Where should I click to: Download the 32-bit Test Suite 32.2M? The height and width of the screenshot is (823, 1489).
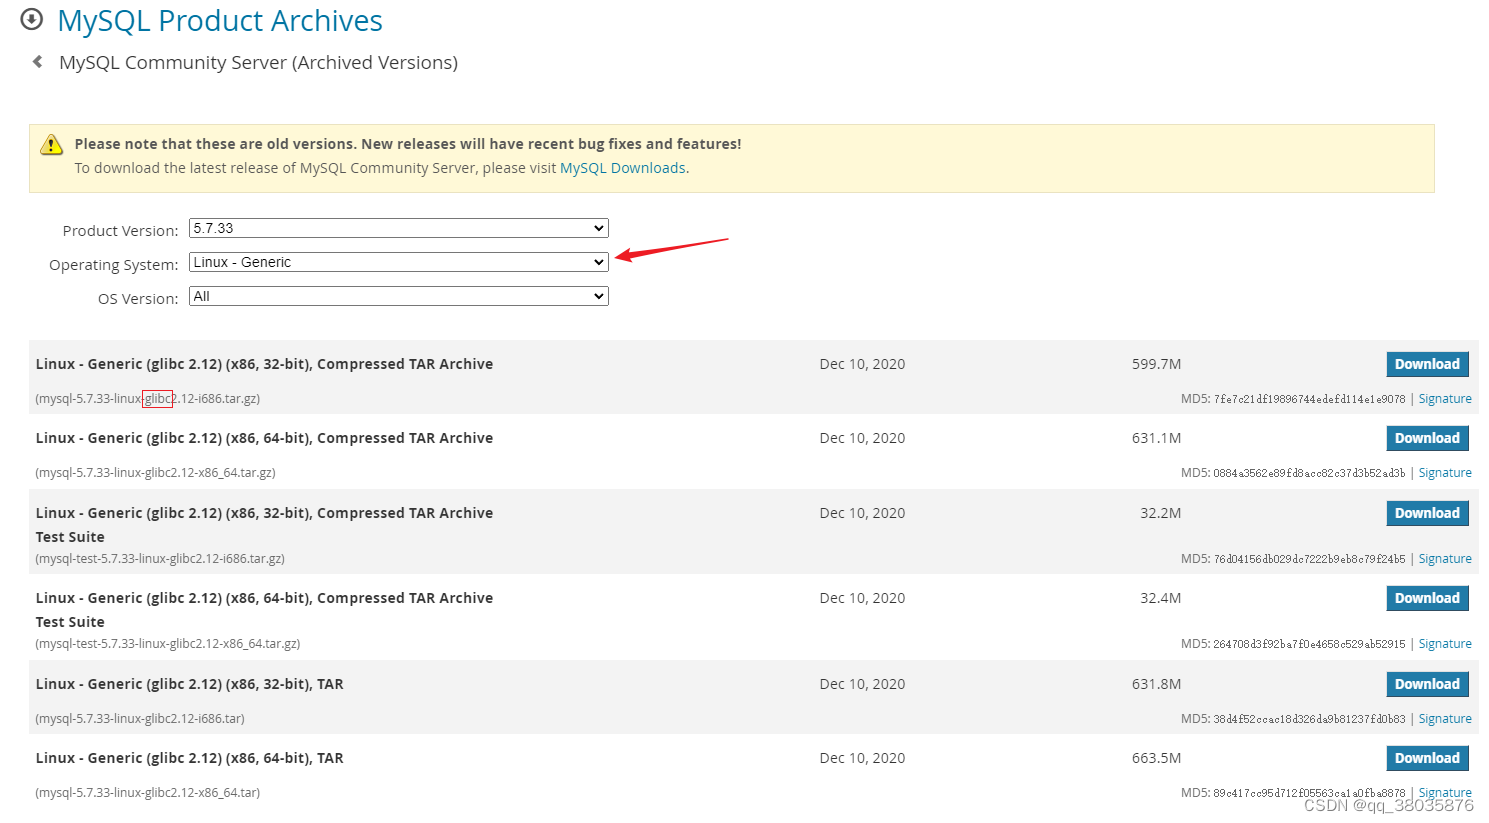coord(1426,513)
